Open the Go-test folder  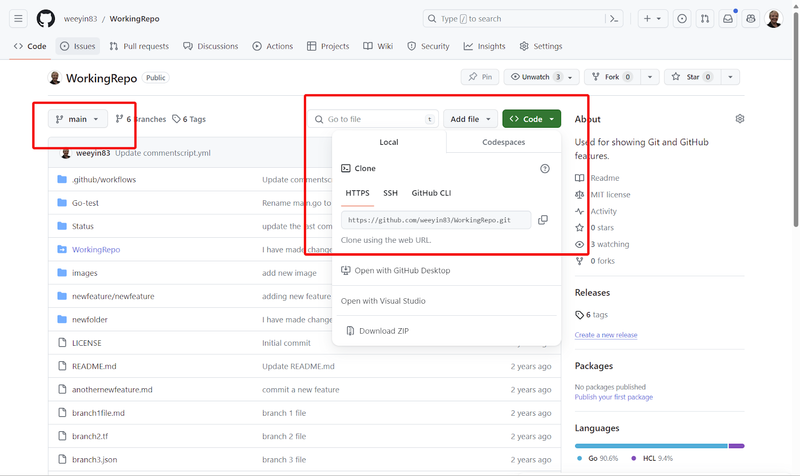[85, 203]
